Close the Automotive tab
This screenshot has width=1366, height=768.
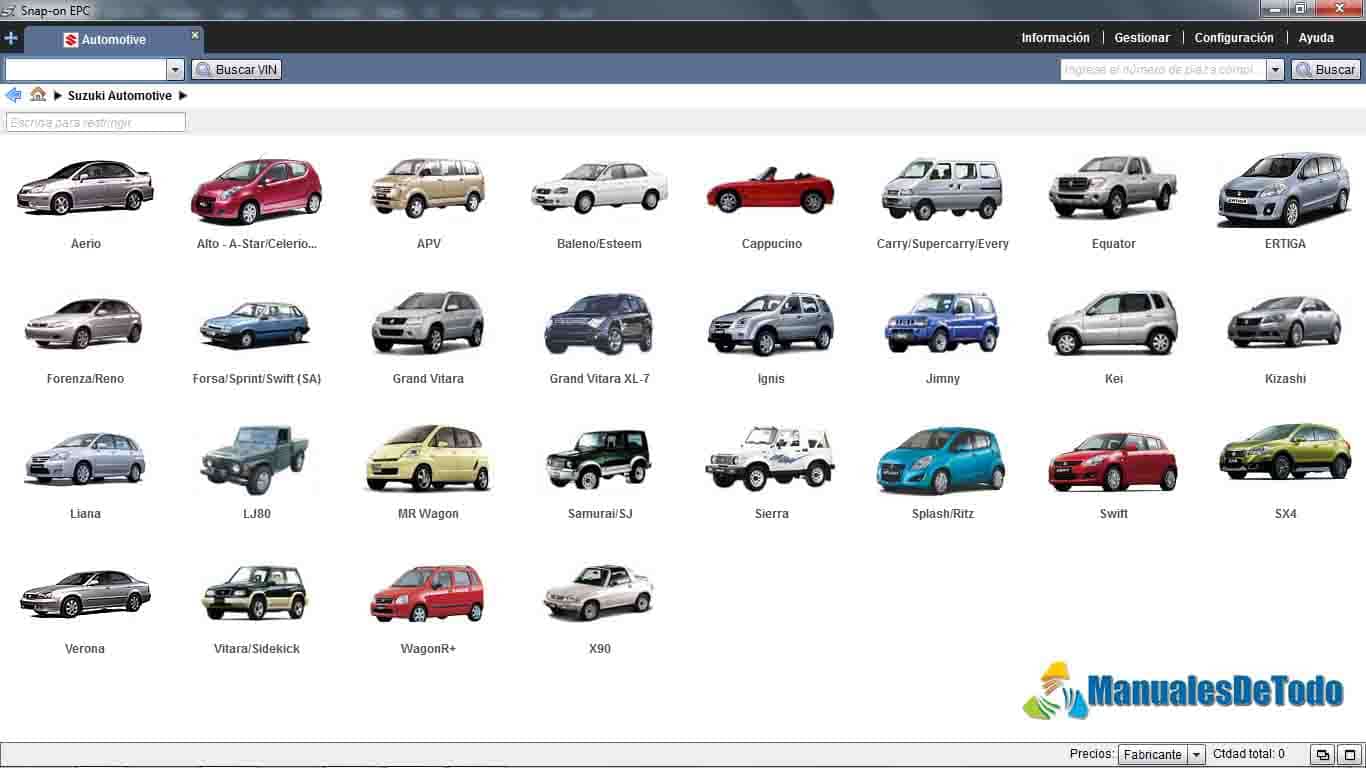[x=195, y=34]
